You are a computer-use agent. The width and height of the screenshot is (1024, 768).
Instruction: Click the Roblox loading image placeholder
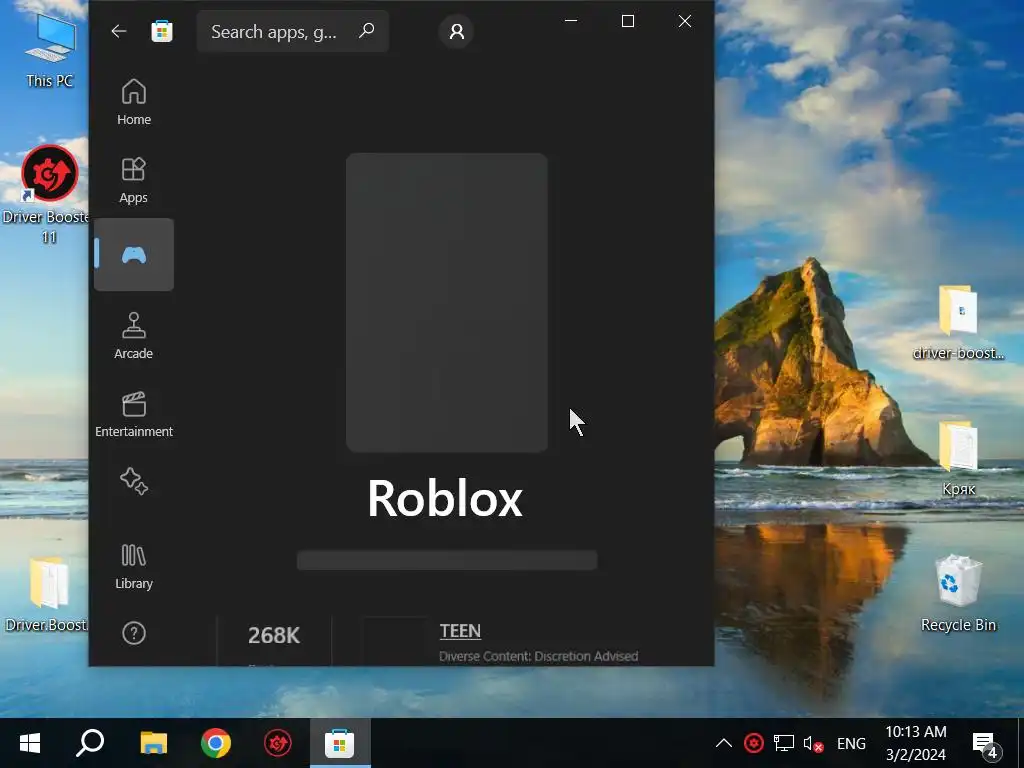pos(447,302)
